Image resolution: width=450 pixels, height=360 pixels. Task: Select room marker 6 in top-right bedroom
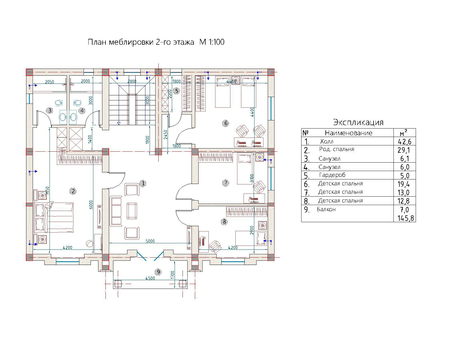226,123
